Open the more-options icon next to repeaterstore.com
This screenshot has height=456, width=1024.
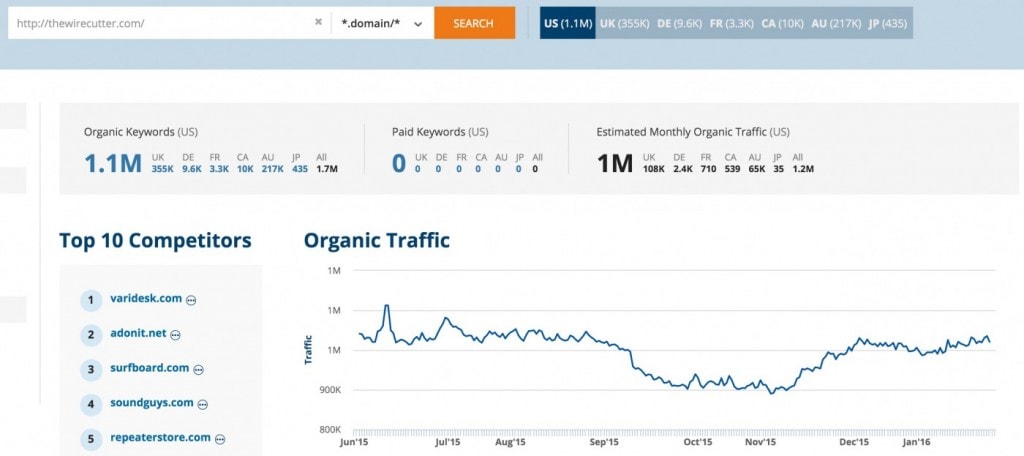click(220, 439)
